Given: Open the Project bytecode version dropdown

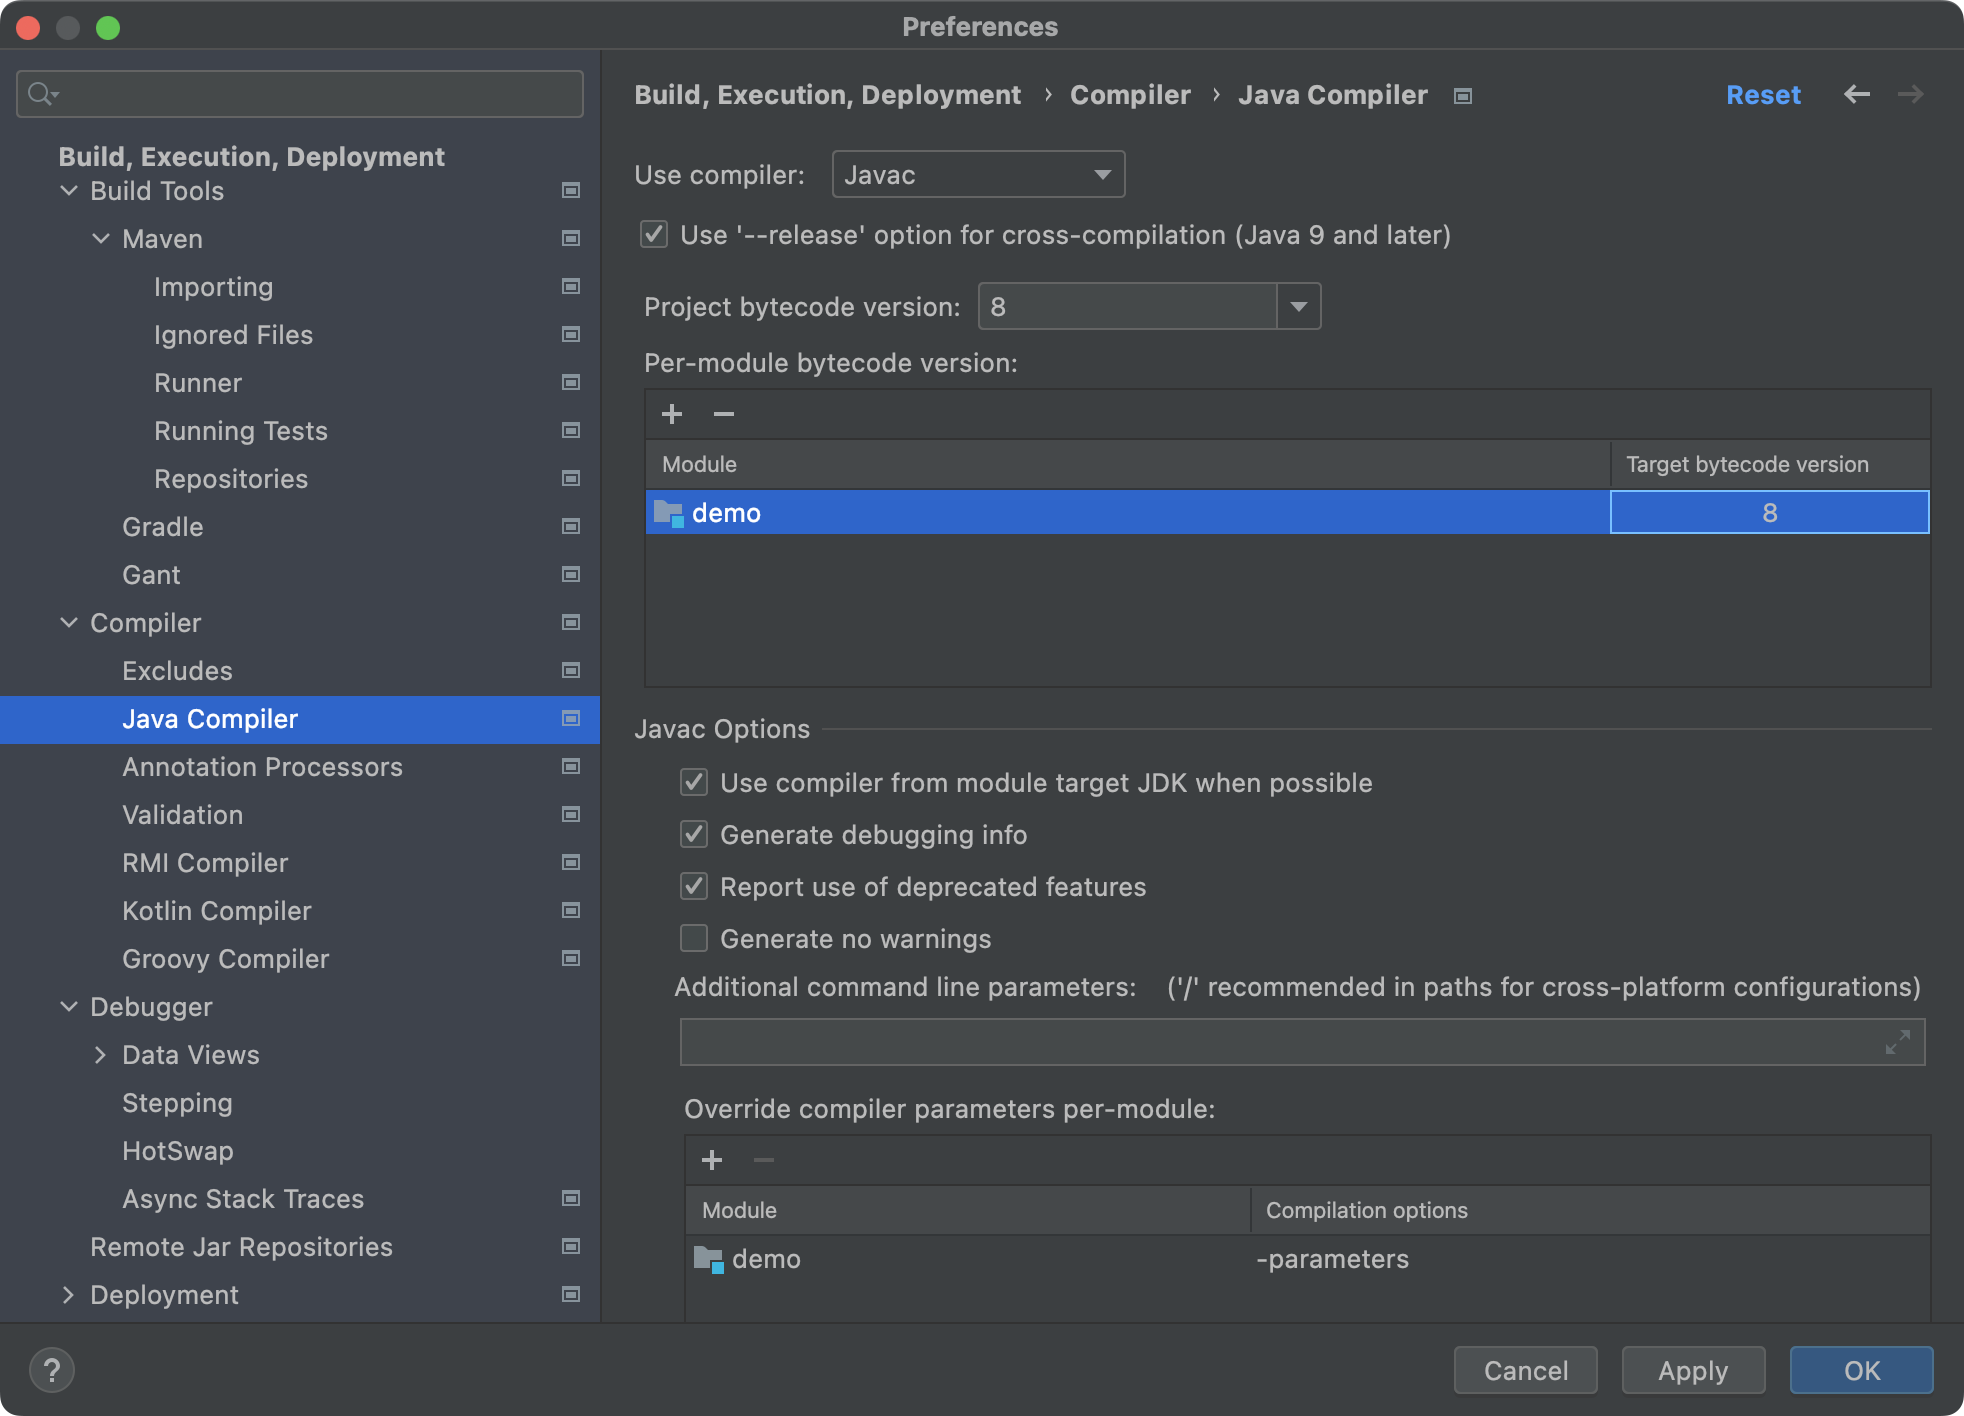Looking at the screenshot, I should click(x=1302, y=305).
